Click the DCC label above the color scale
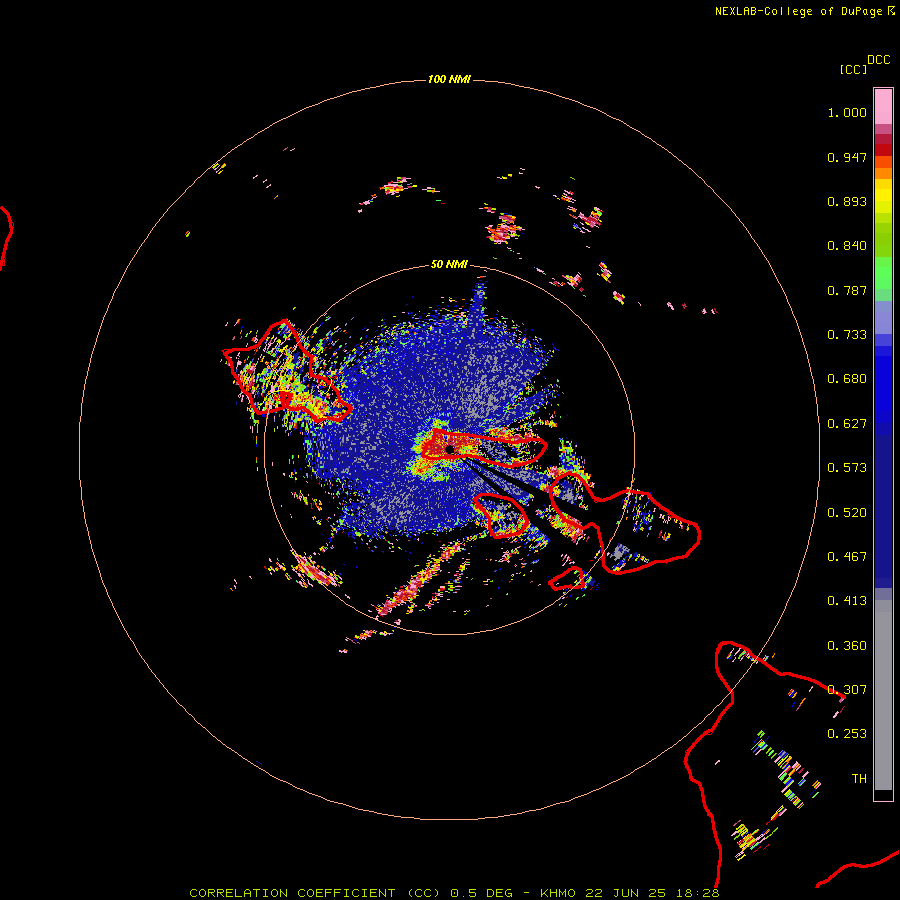This screenshot has height=900, width=900. coord(879,60)
